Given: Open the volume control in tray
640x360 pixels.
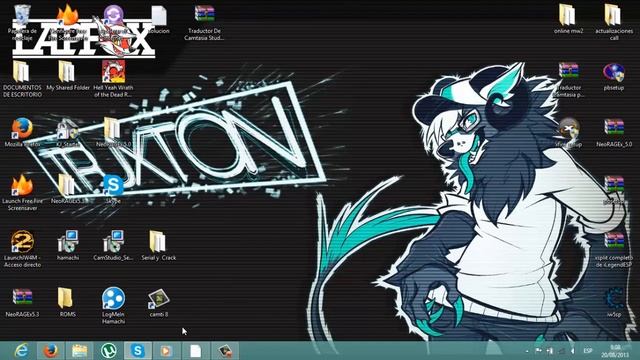Looking at the screenshot, I should point(573,351).
